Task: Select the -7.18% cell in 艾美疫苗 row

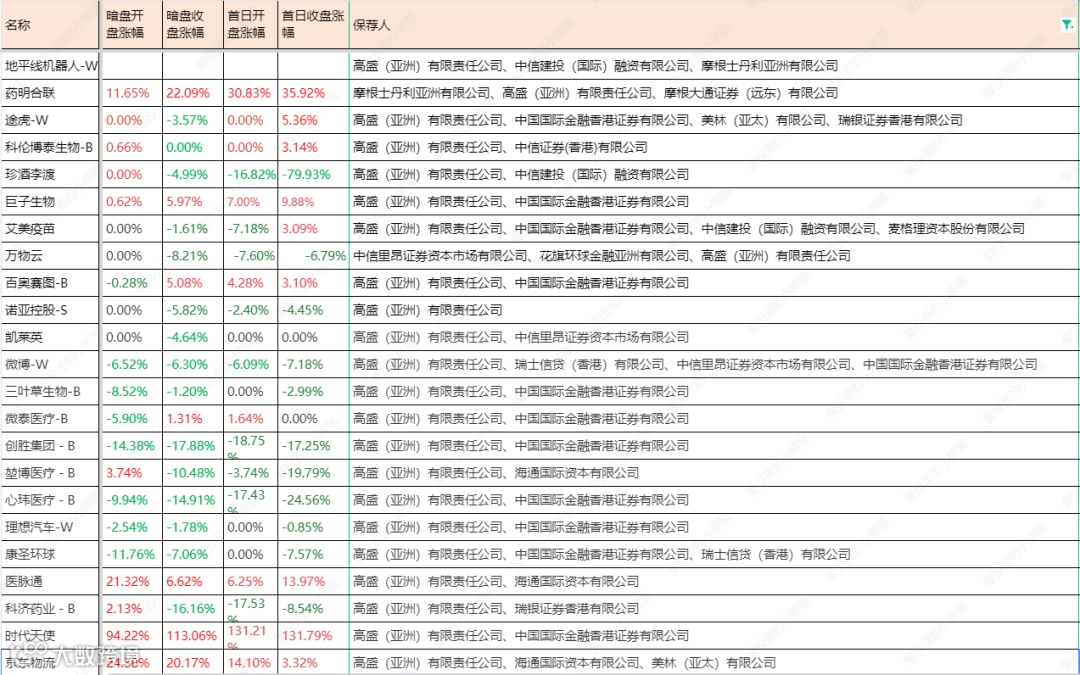Action: click(x=251, y=229)
